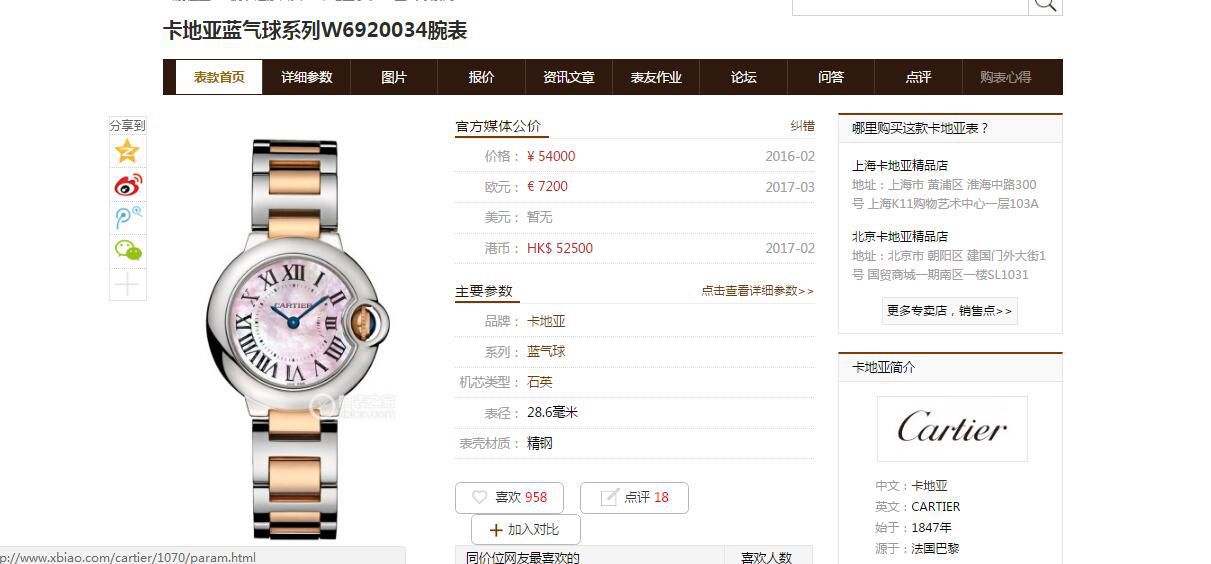Go to the 论坛 tab
Image resolution: width=1211 pixels, height=564 pixels.
tap(743, 77)
